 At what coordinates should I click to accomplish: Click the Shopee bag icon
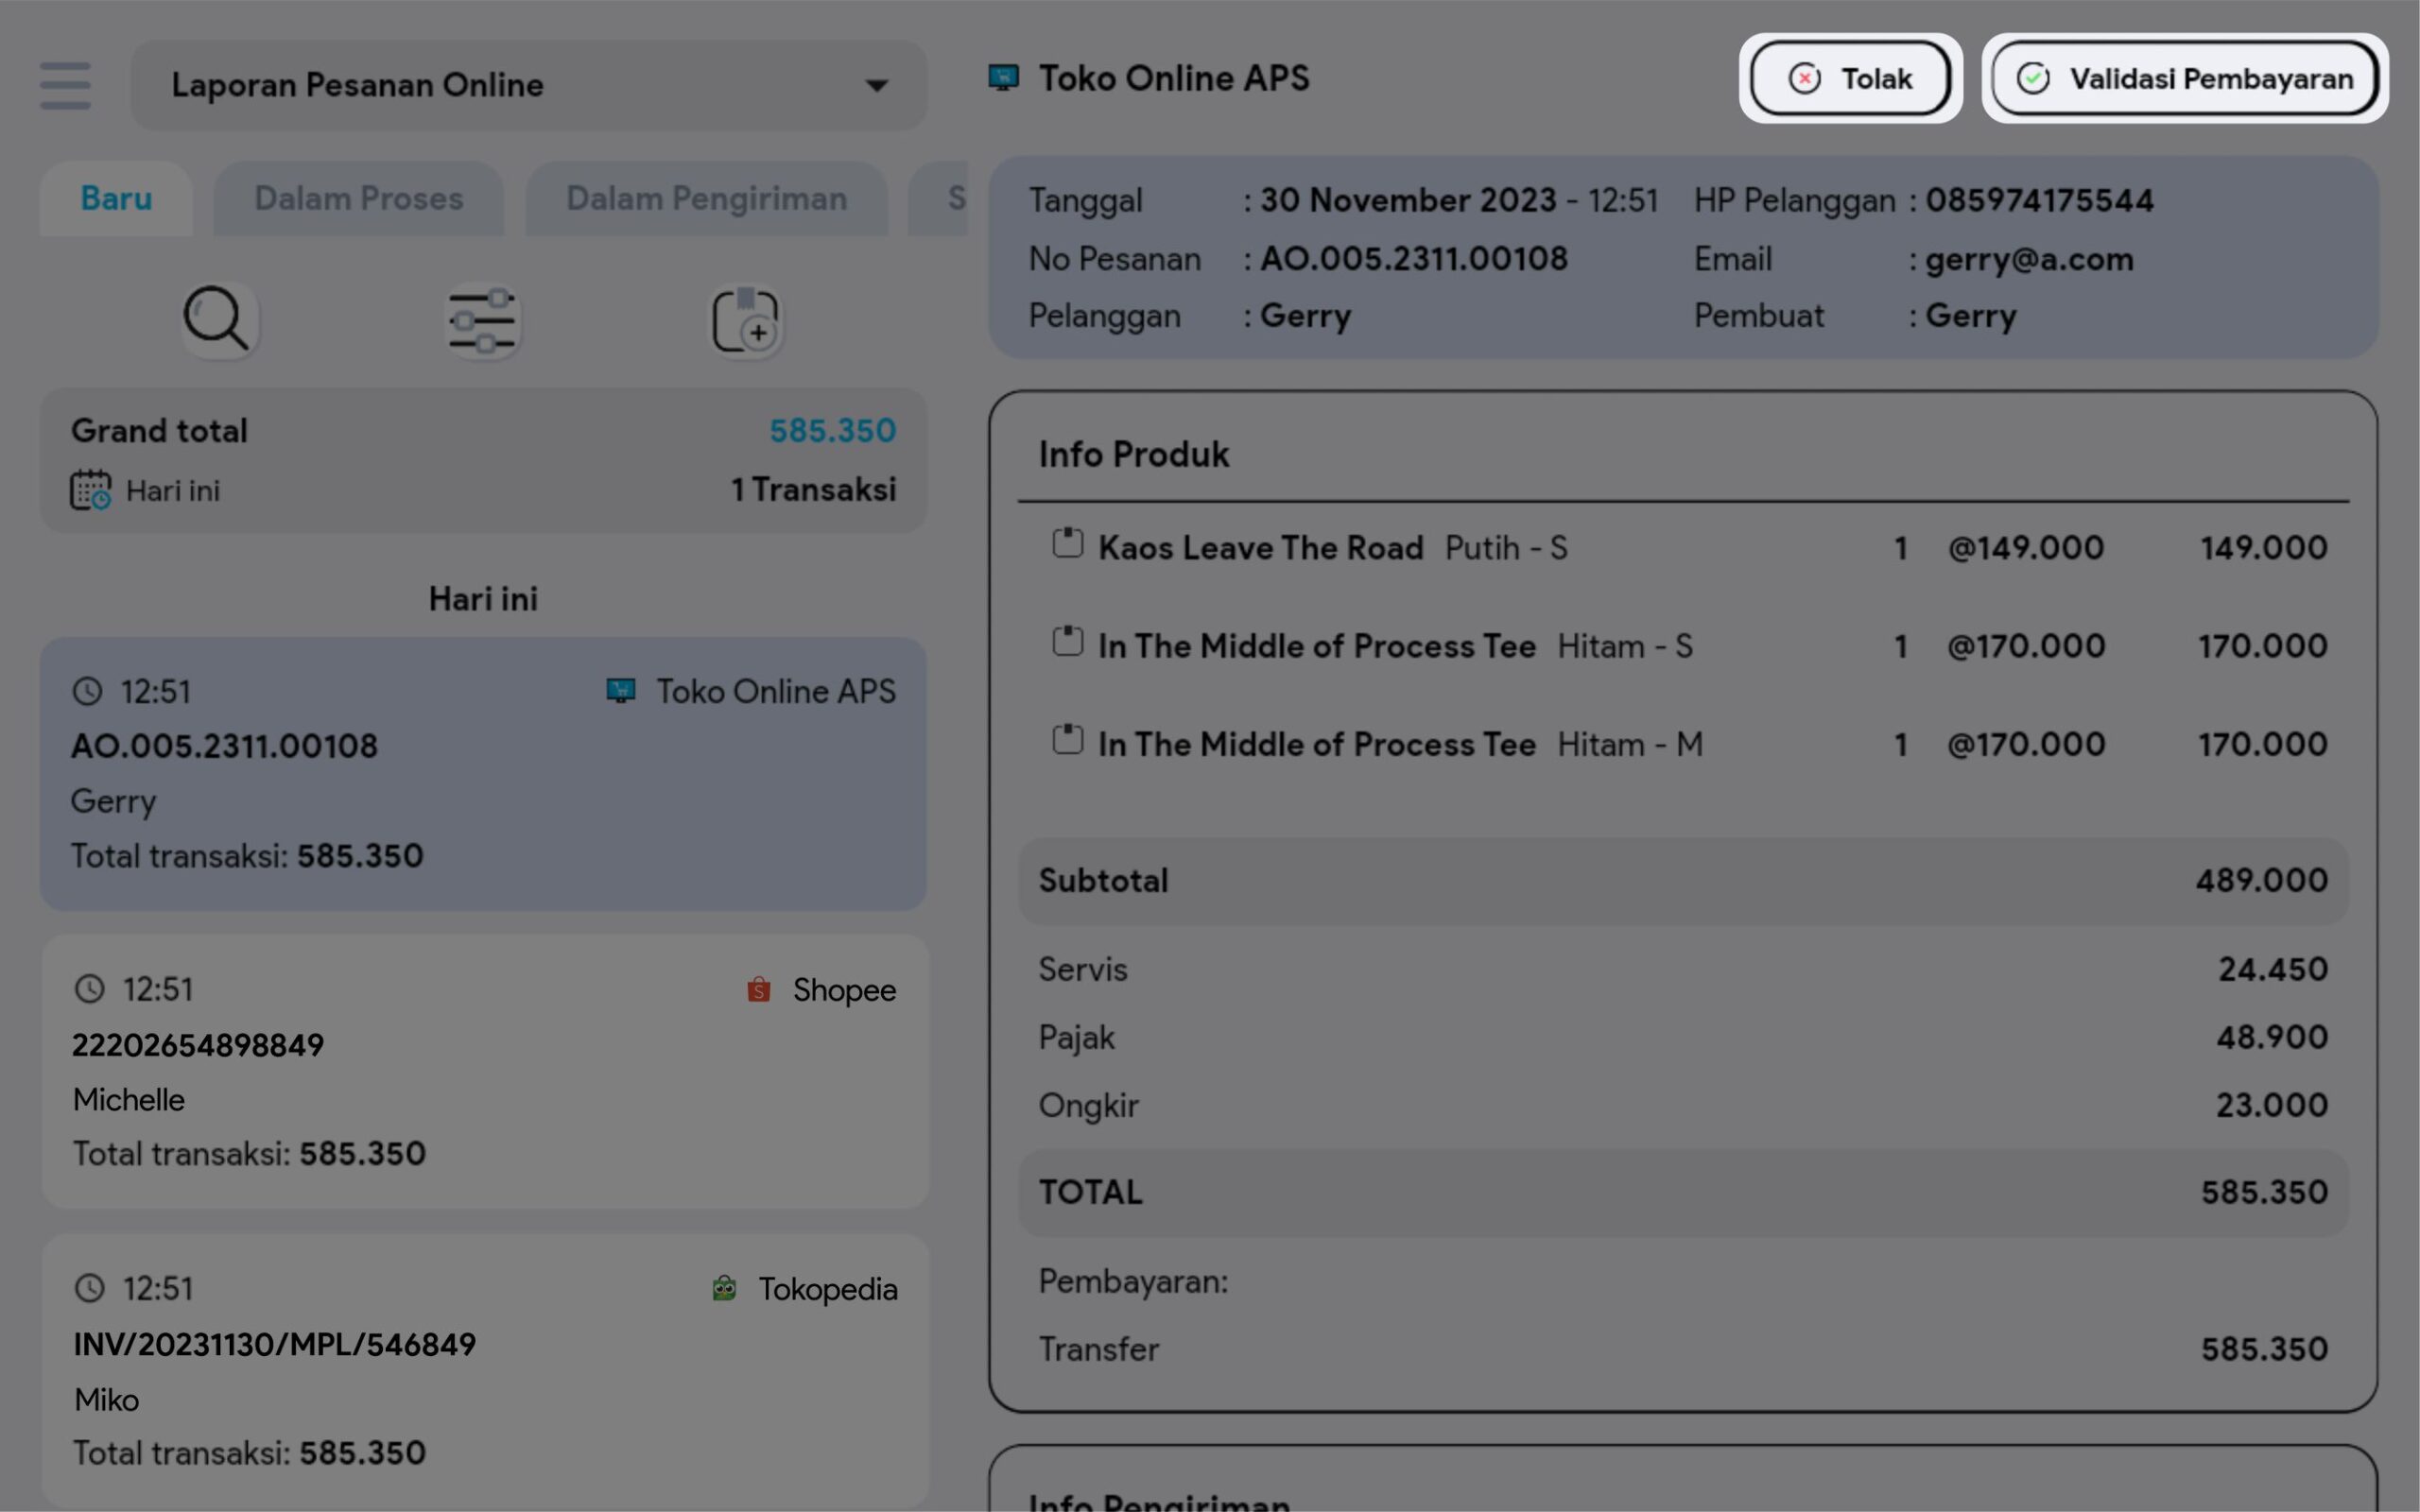(759, 989)
